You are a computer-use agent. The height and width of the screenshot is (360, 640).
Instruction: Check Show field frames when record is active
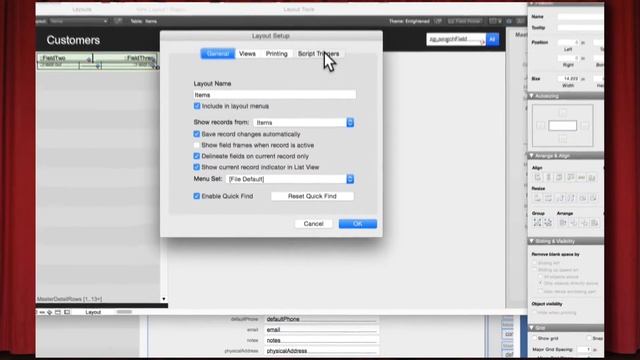[197, 145]
